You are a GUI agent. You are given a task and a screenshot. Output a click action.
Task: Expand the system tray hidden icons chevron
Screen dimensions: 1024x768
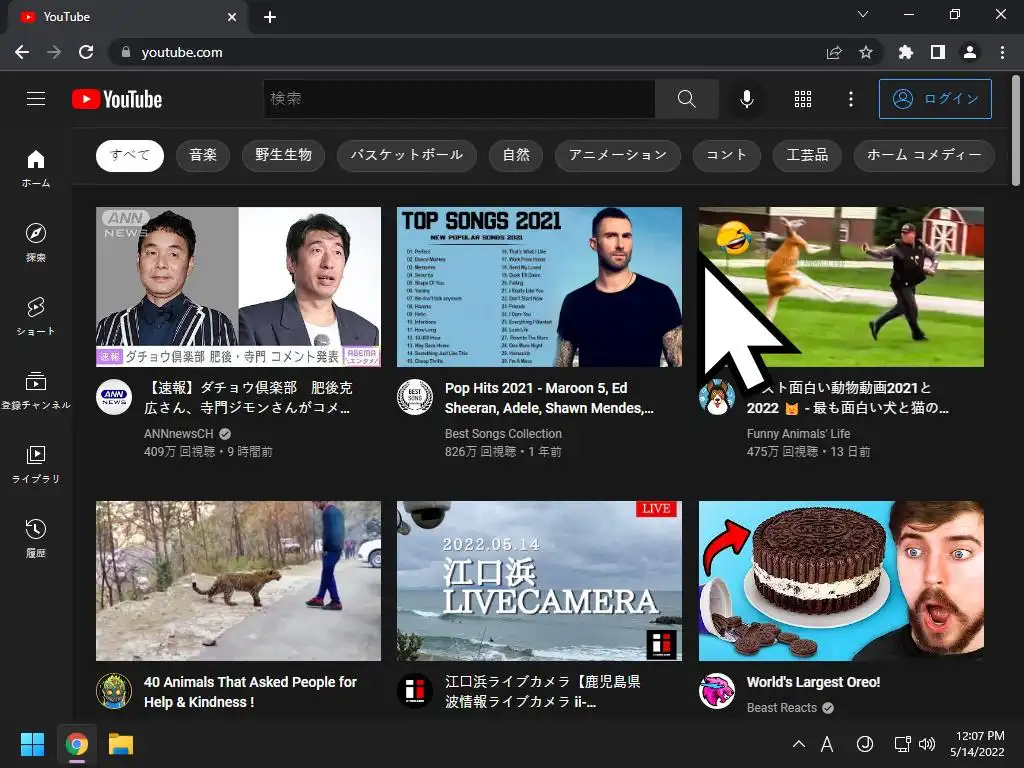pyautogui.click(x=798, y=744)
